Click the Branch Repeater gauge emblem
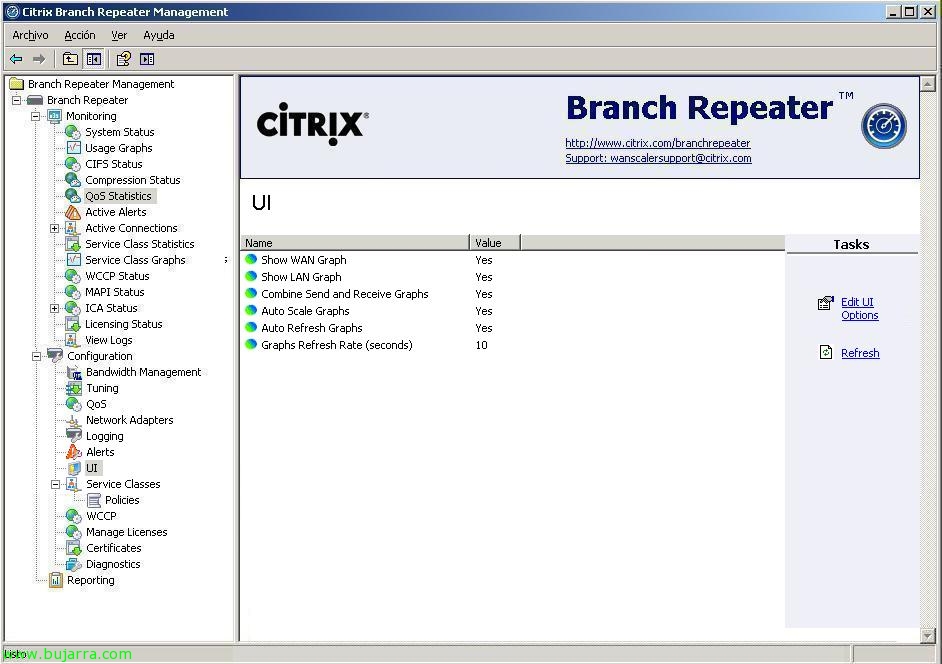942x664 pixels. tap(884, 126)
